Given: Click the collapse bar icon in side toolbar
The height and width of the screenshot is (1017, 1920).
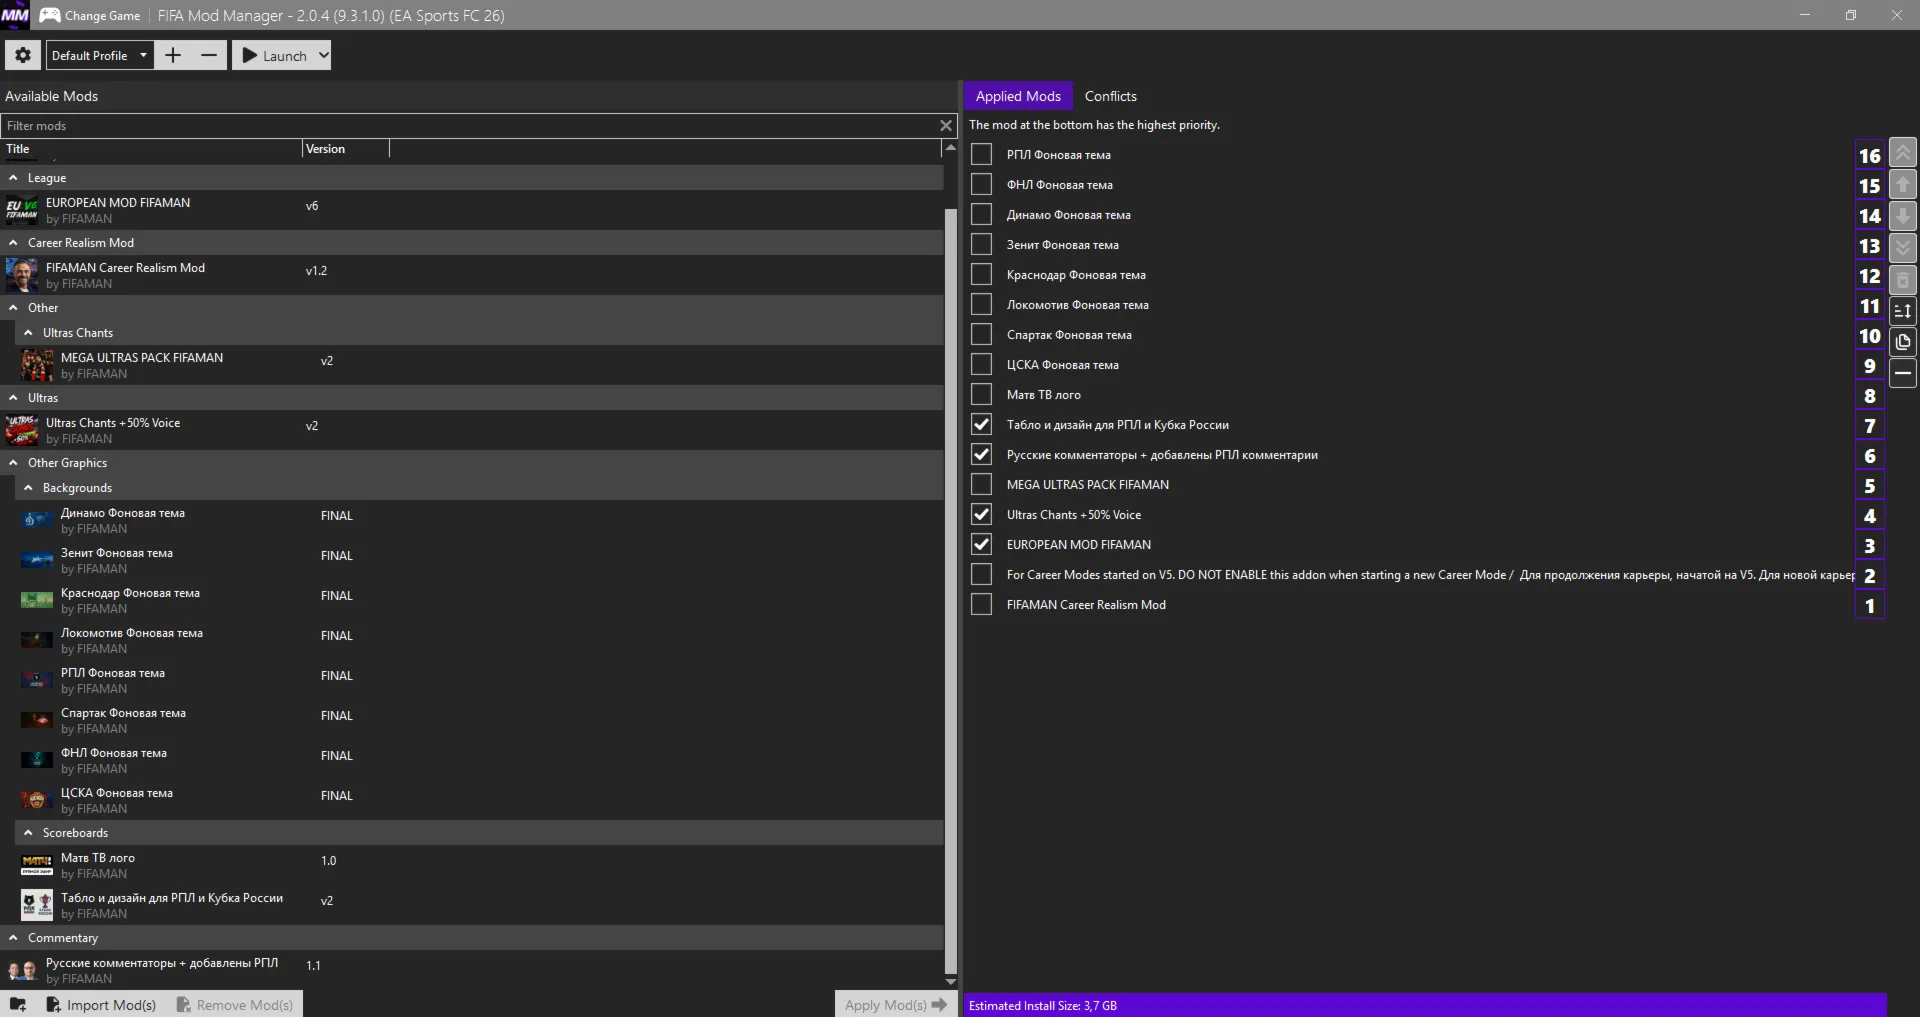Looking at the screenshot, I should (x=1903, y=373).
